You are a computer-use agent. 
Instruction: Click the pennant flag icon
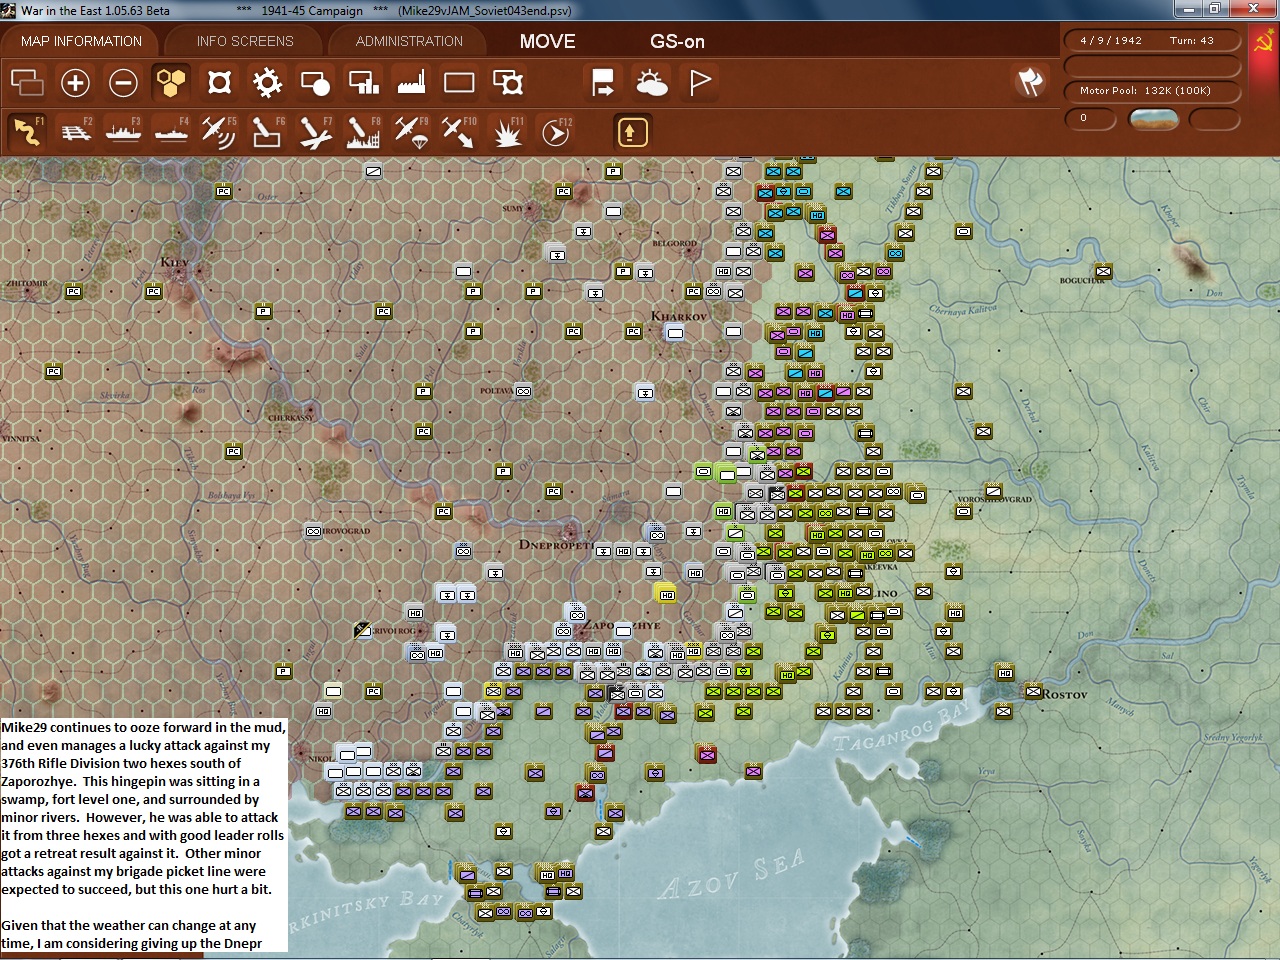[700, 82]
